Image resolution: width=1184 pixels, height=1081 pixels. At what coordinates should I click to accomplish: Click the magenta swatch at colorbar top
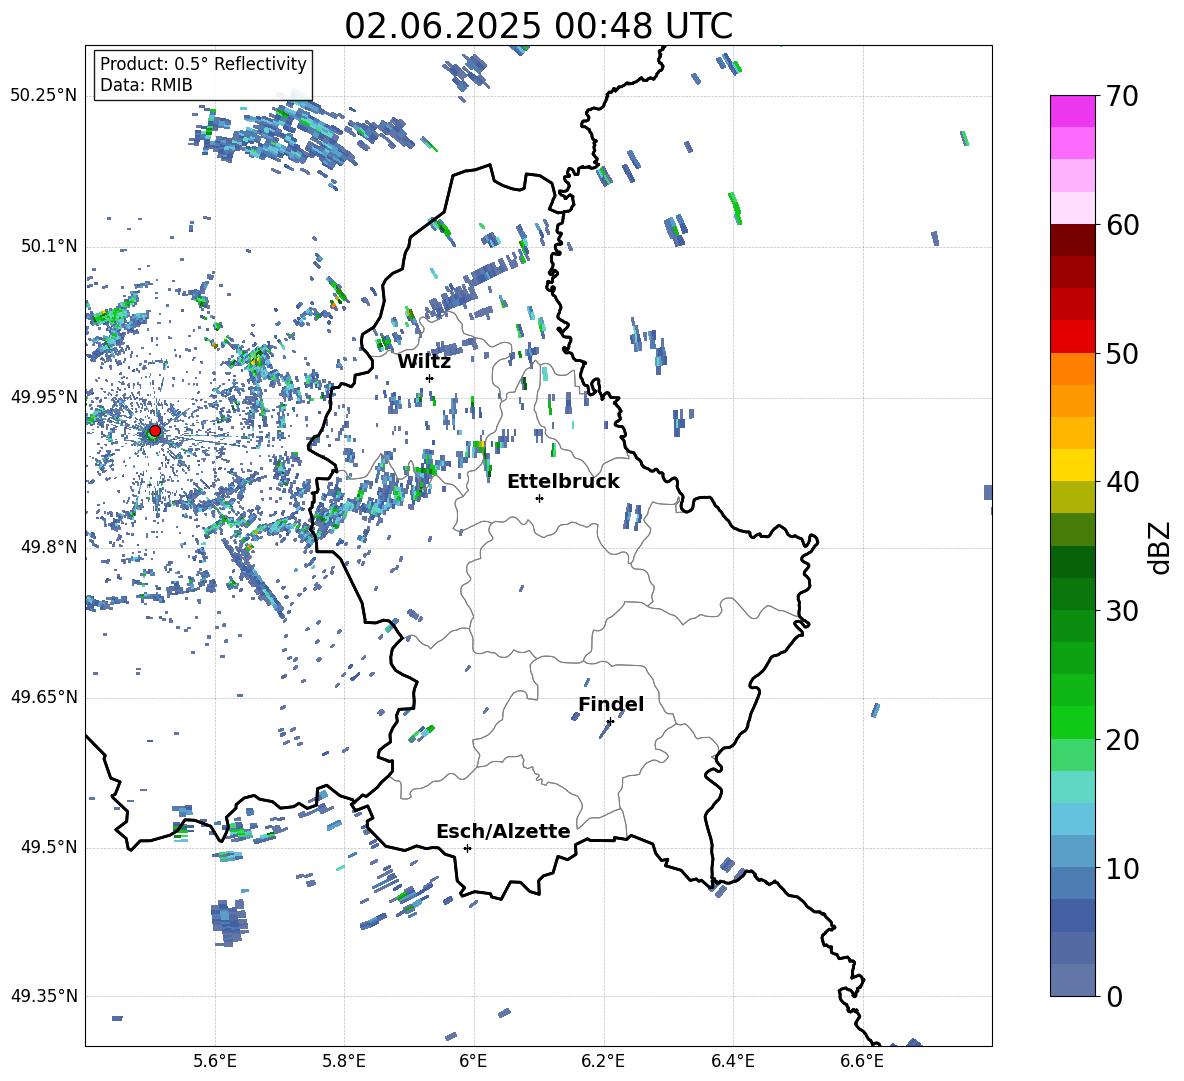pyautogui.click(x=1072, y=111)
